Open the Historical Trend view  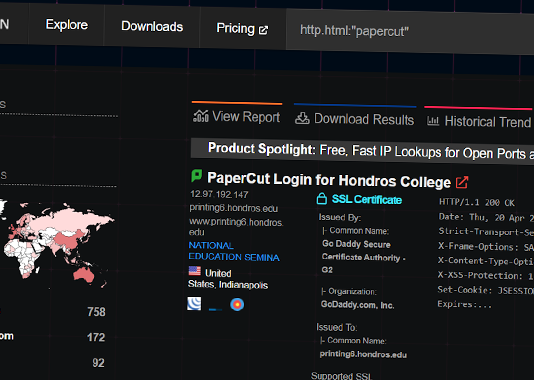(479, 121)
